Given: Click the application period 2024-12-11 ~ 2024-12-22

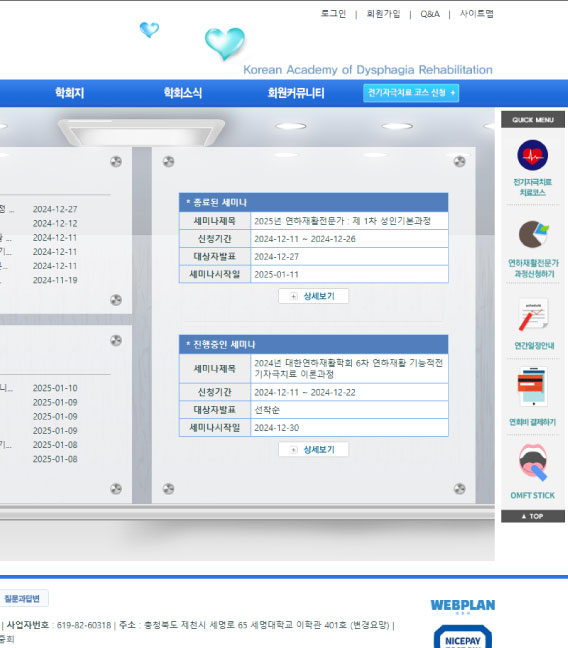Looking at the screenshot, I should pyautogui.click(x=305, y=392).
